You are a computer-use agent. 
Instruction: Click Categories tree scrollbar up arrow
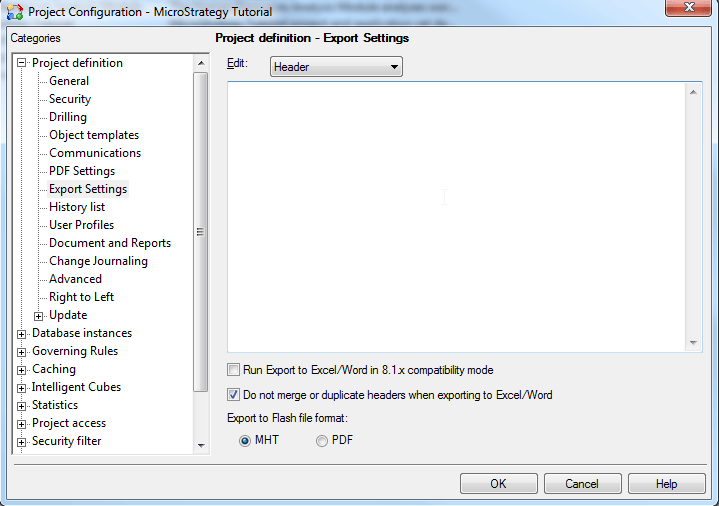(201, 63)
